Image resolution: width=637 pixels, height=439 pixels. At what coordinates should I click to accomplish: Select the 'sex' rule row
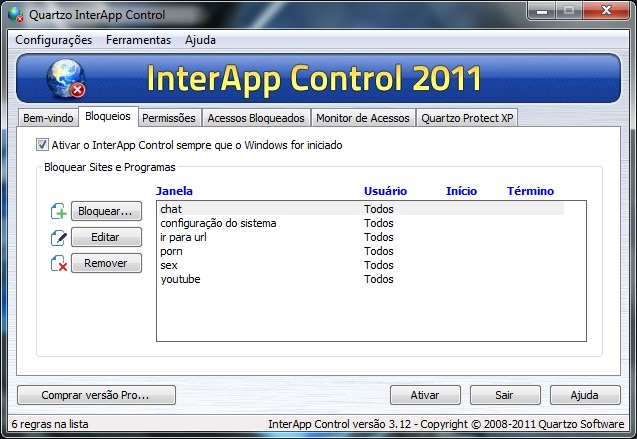(x=361, y=265)
